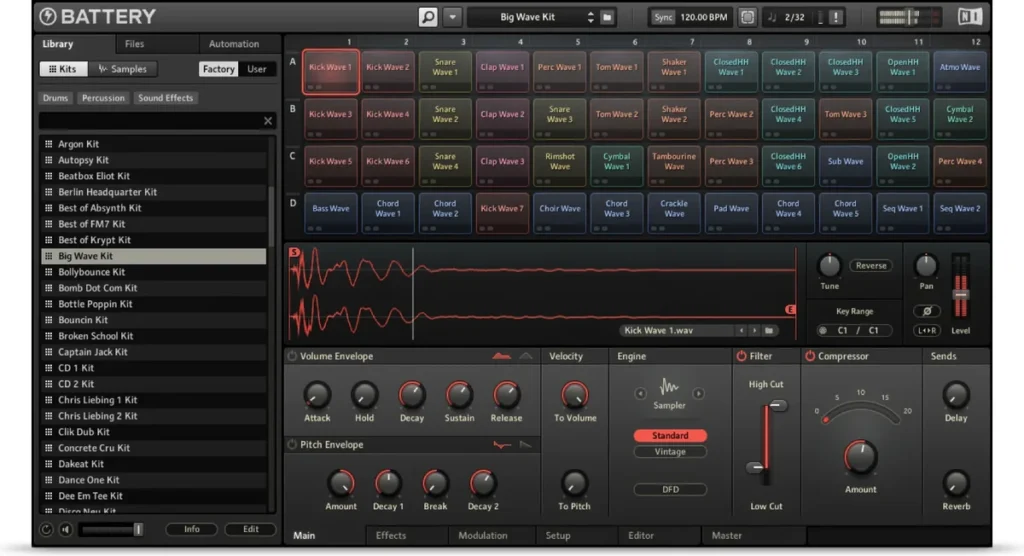Viewport: 1024px width, 556px height.
Task: Choose the Vintage sampler mode
Action: pos(670,451)
